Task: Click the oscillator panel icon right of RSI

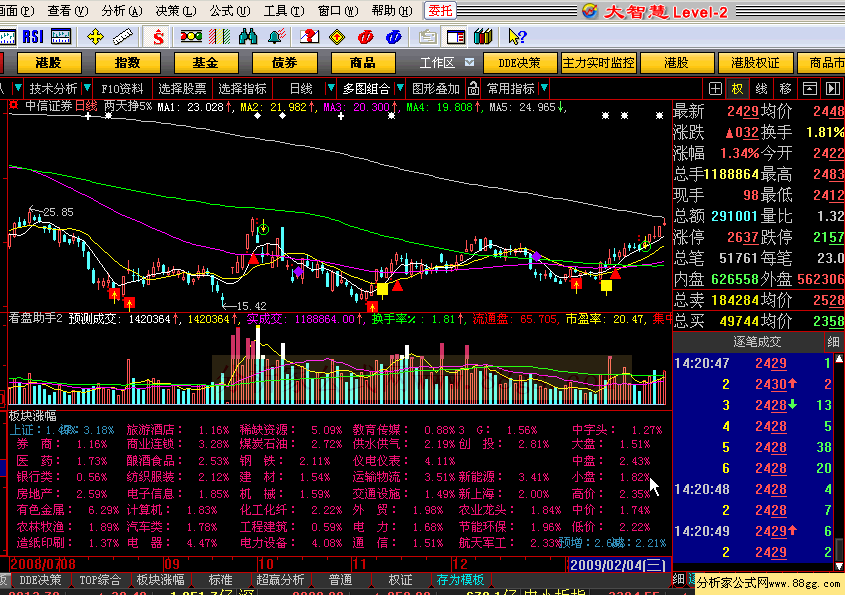Action: tap(60, 37)
